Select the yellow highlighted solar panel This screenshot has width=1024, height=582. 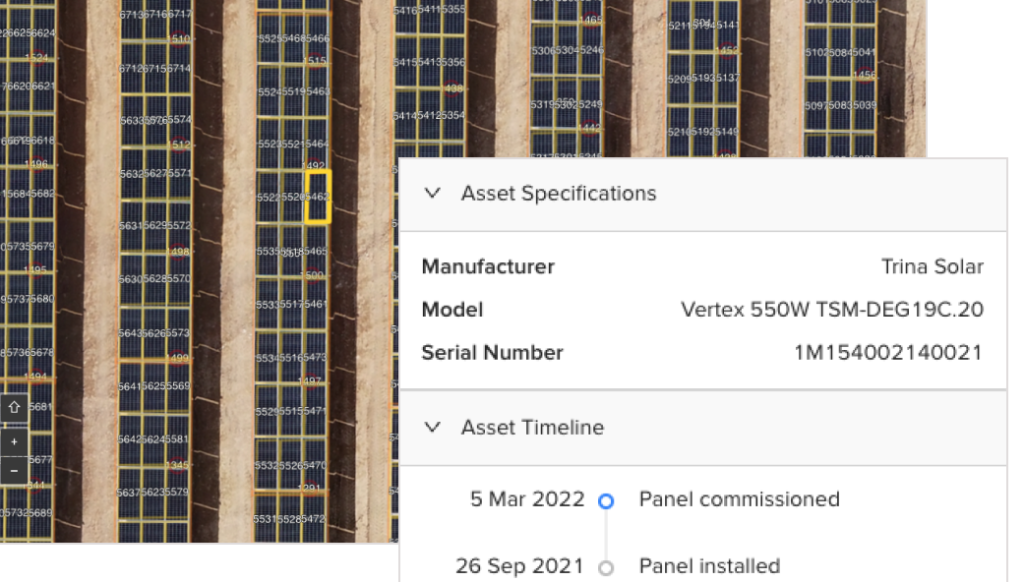tap(318, 196)
